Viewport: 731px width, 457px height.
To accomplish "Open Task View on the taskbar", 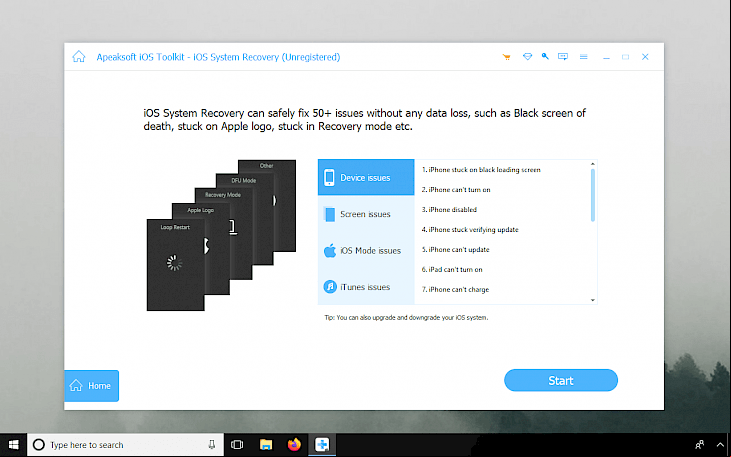I will [x=237, y=445].
